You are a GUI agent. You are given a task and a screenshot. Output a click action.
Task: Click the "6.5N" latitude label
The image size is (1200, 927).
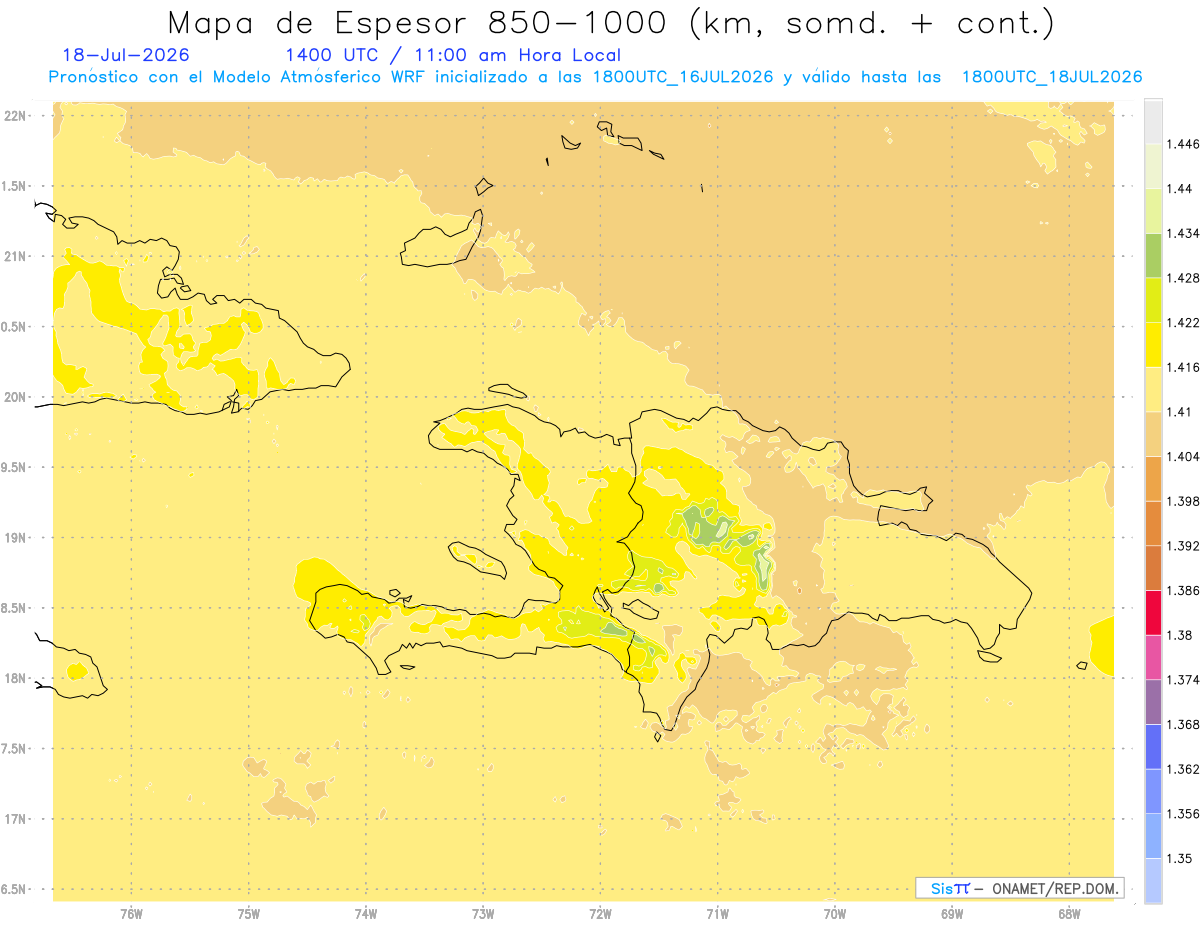tap(16, 889)
